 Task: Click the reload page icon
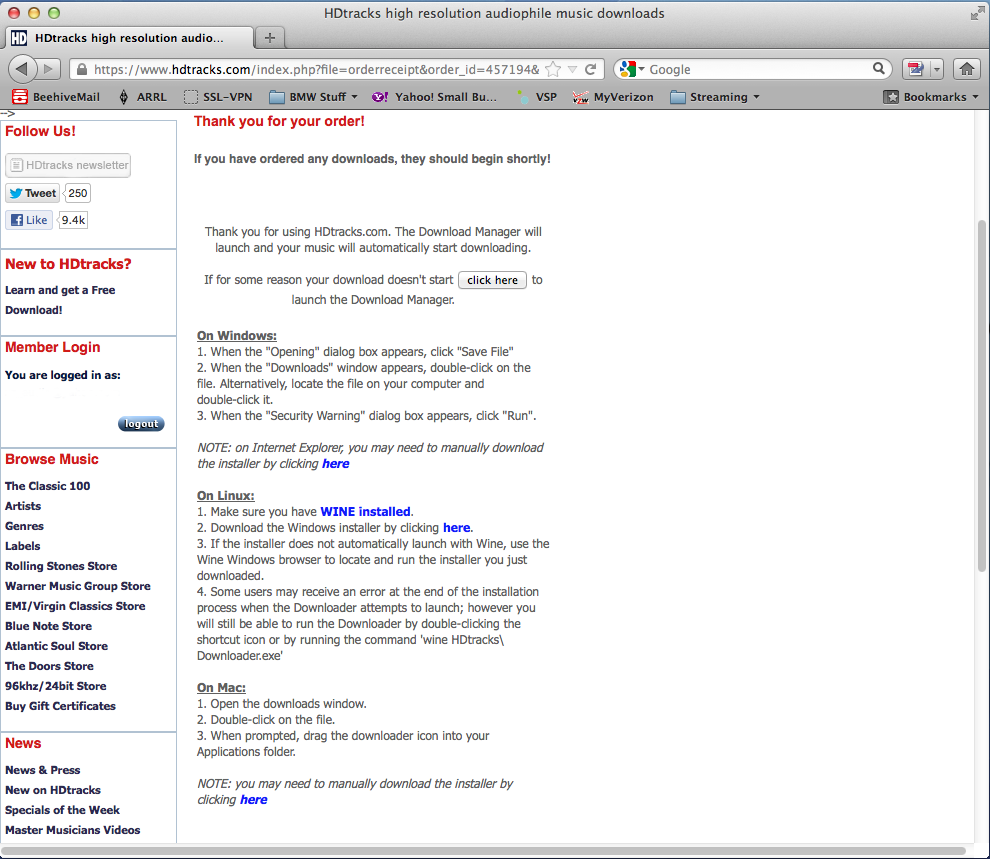coord(591,69)
